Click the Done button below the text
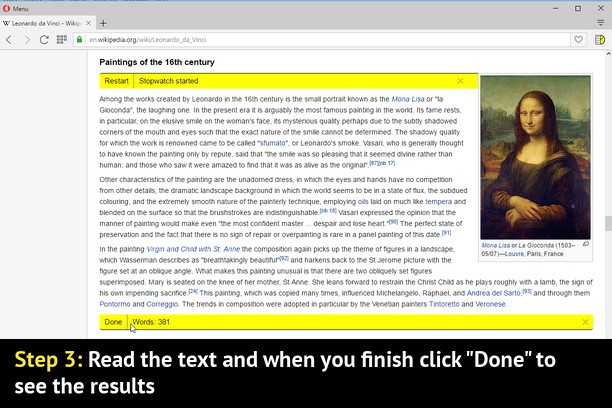This screenshot has height=408, width=612. [113, 322]
